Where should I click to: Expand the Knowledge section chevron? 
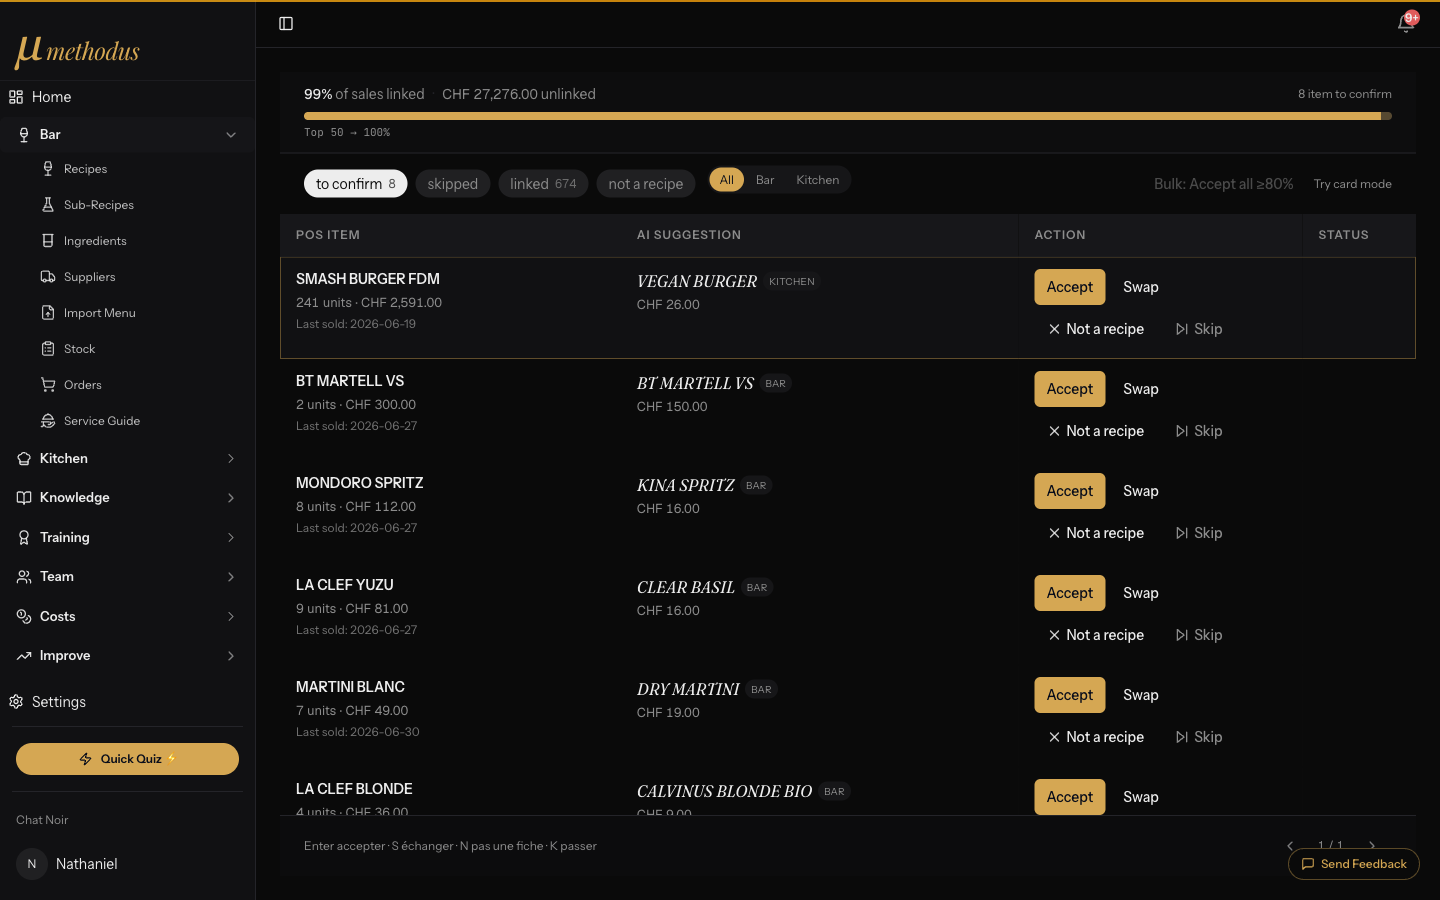click(231, 498)
